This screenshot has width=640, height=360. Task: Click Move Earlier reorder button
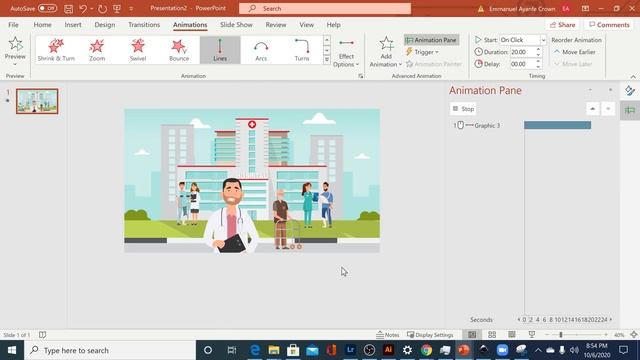(x=575, y=52)
